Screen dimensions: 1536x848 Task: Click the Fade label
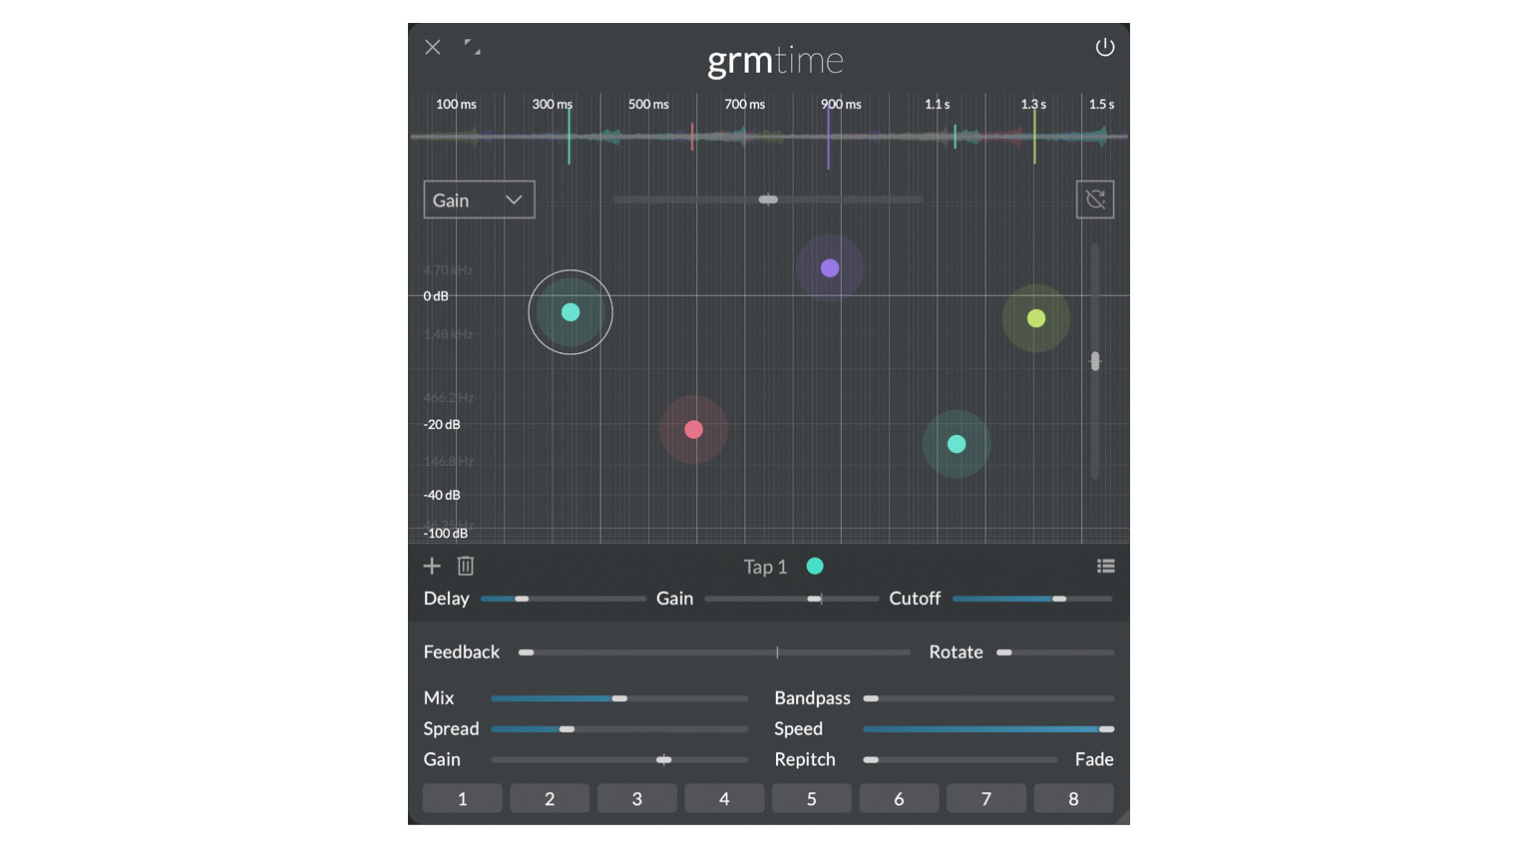click(1095, 759)
